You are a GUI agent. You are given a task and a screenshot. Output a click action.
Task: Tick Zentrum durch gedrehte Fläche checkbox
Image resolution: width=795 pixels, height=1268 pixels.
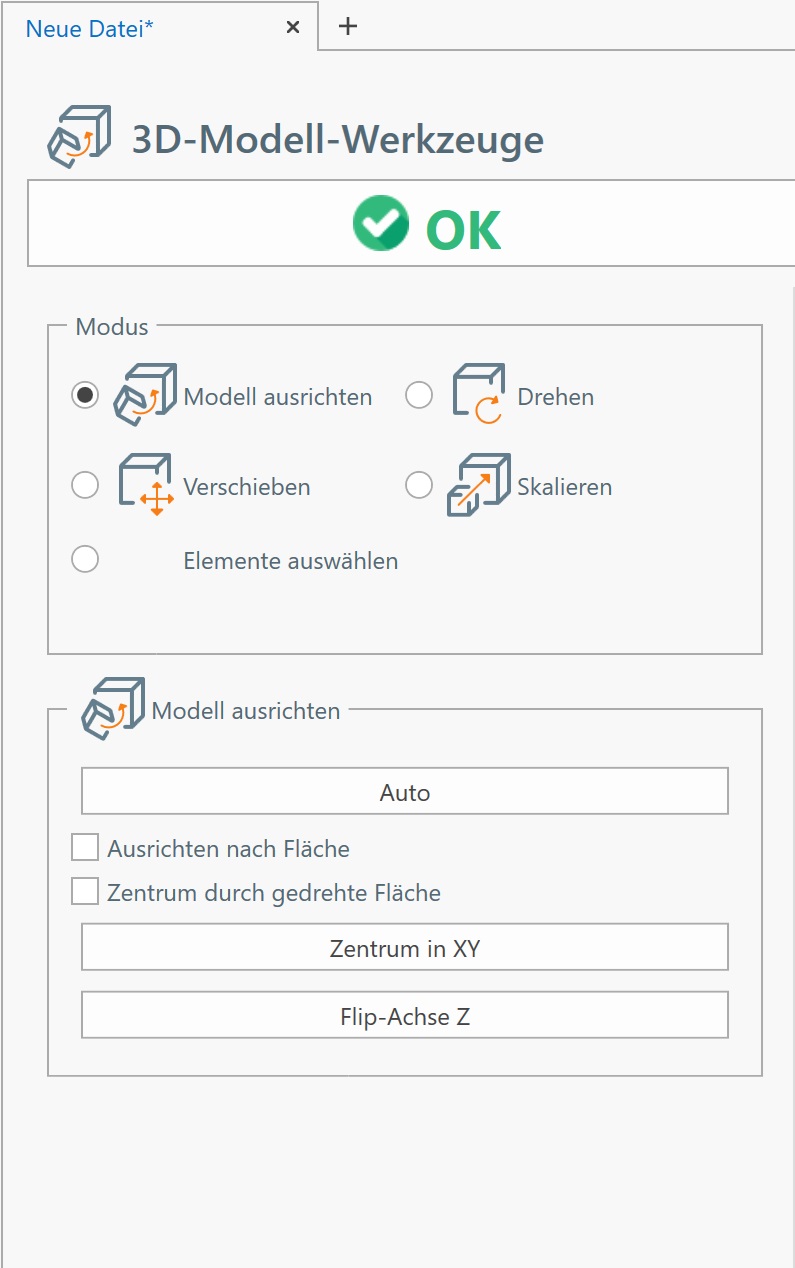pos(85,891)
